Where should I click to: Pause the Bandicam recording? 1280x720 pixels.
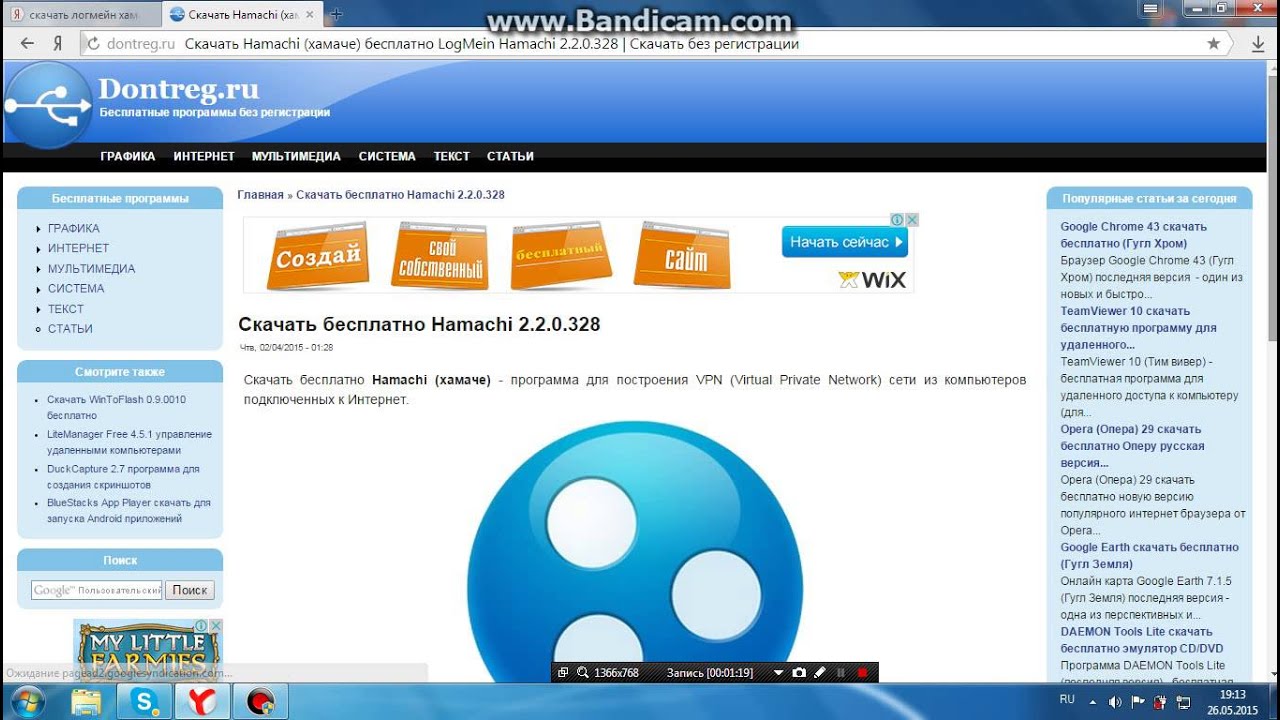click(841, 673)
